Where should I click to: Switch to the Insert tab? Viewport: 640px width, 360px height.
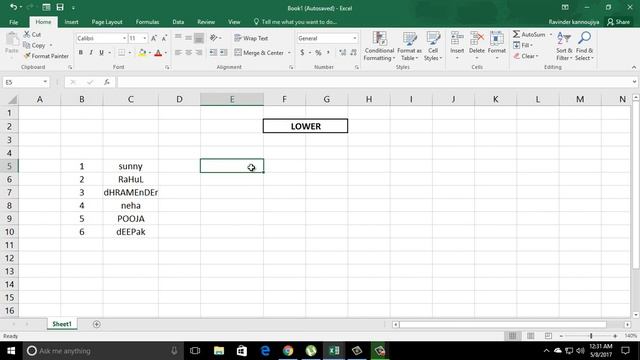coord(71,22)
